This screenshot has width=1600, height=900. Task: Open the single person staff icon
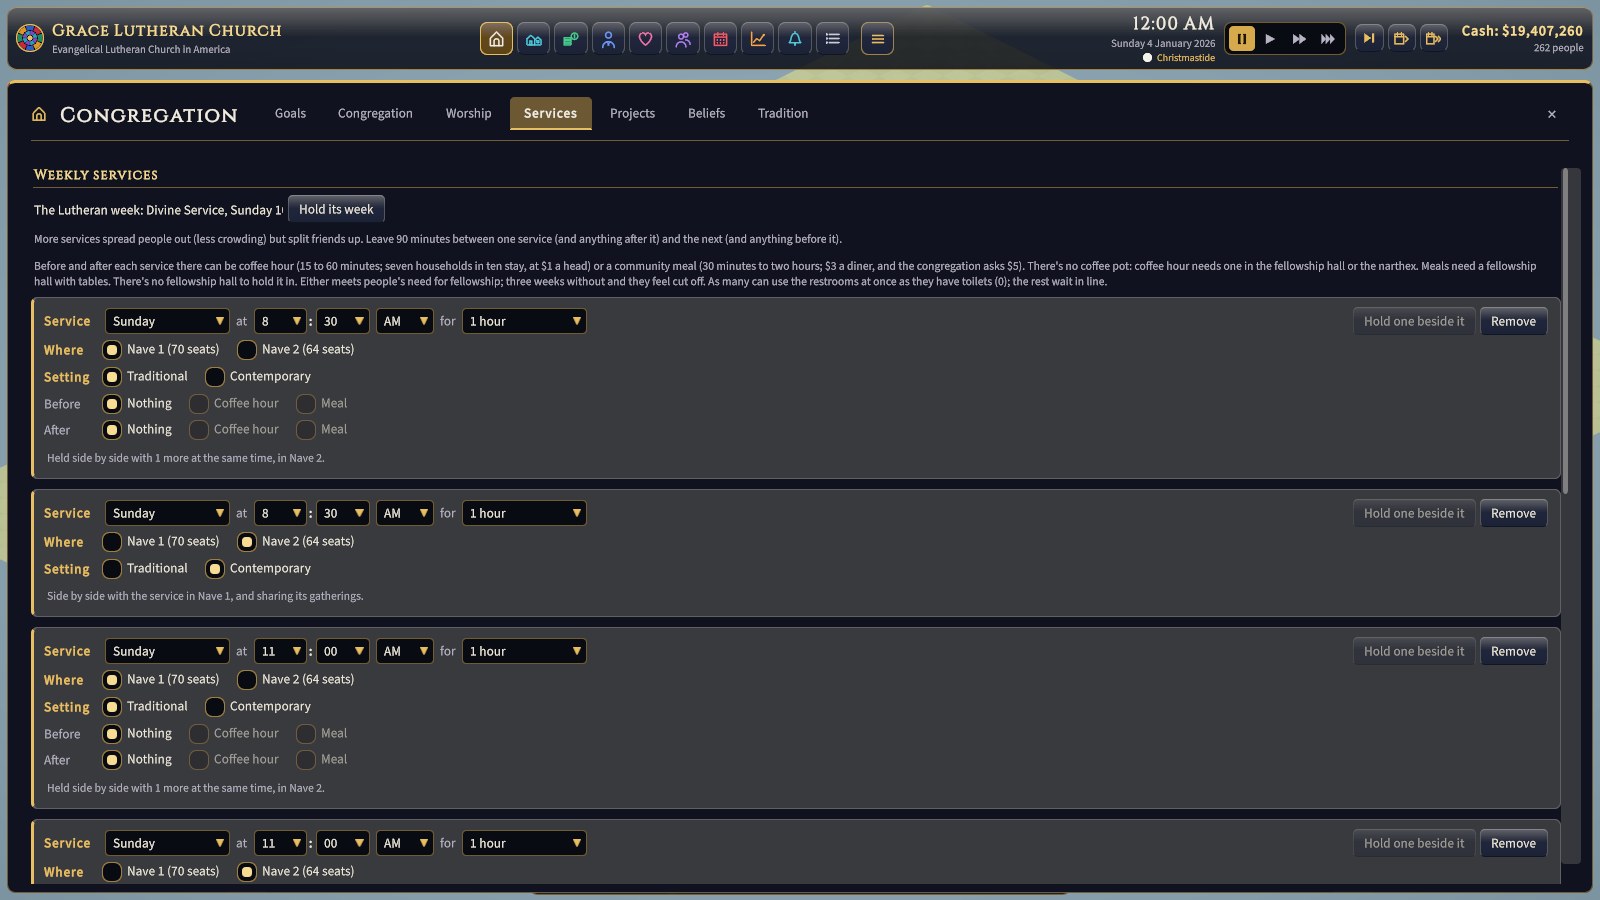coord(608,39)
